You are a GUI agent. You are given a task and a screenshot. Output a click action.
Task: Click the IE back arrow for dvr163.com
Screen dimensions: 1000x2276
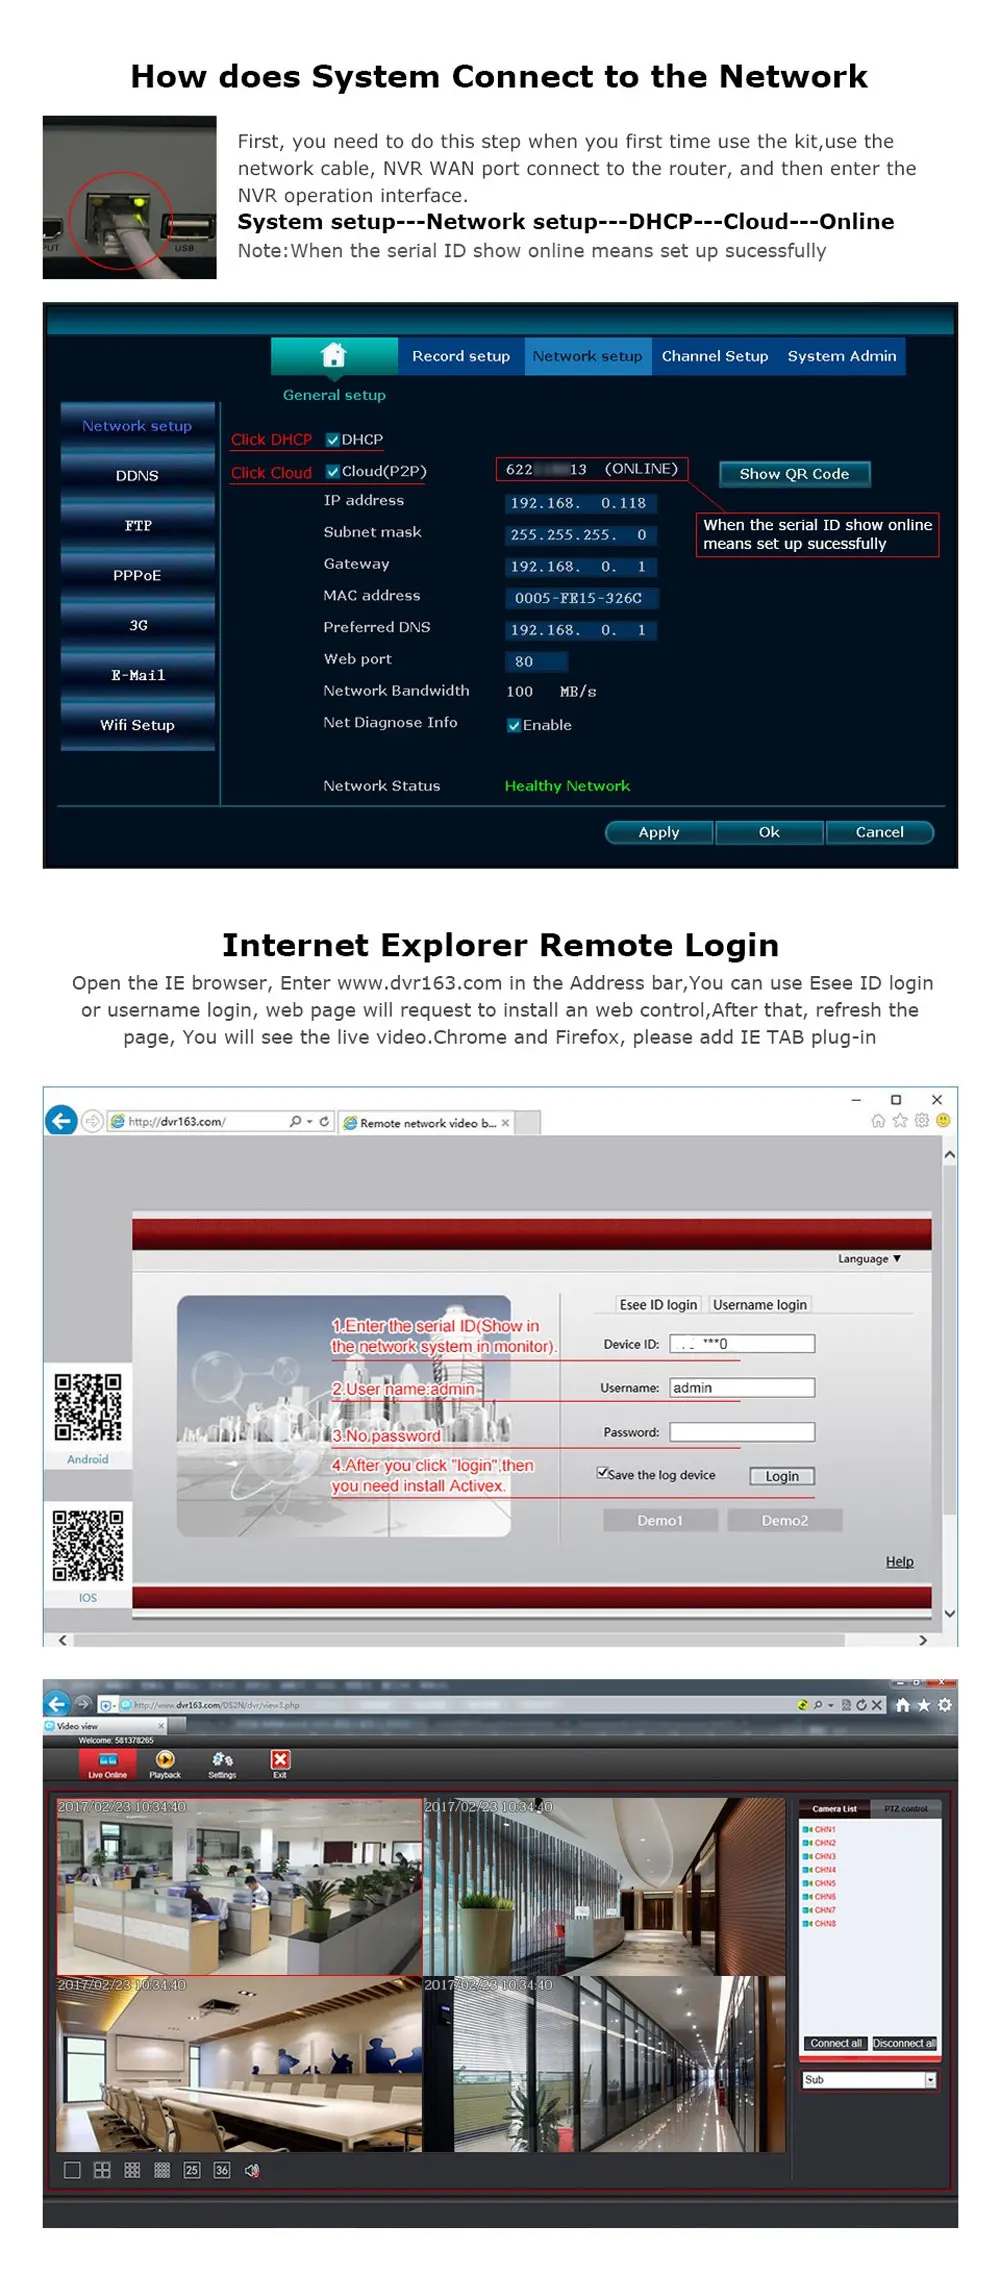pos(61,1120)
